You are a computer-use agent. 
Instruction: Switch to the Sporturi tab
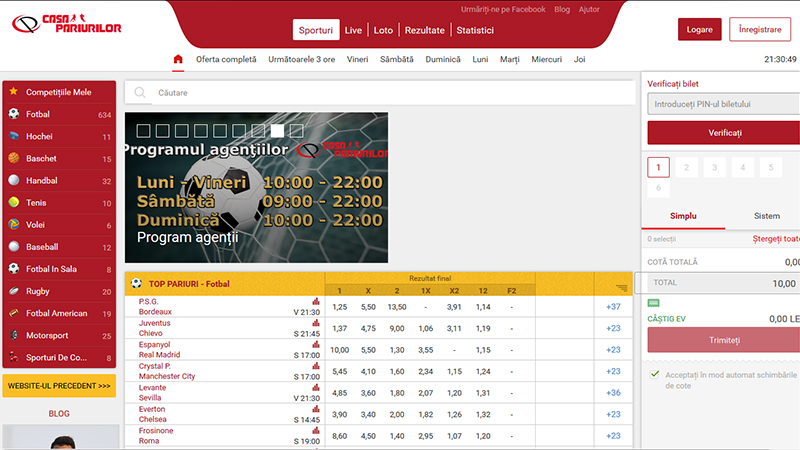point(316,30)
